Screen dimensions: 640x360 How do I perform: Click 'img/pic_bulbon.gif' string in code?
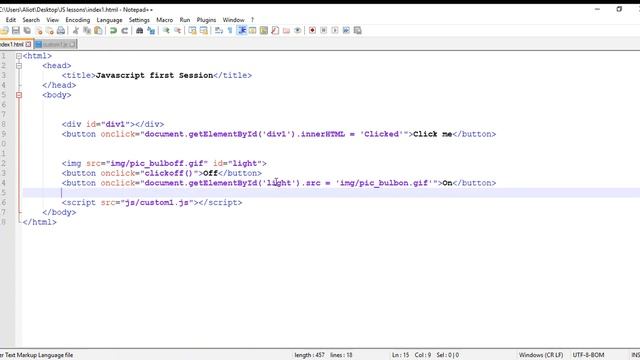[x=384, y=183]
